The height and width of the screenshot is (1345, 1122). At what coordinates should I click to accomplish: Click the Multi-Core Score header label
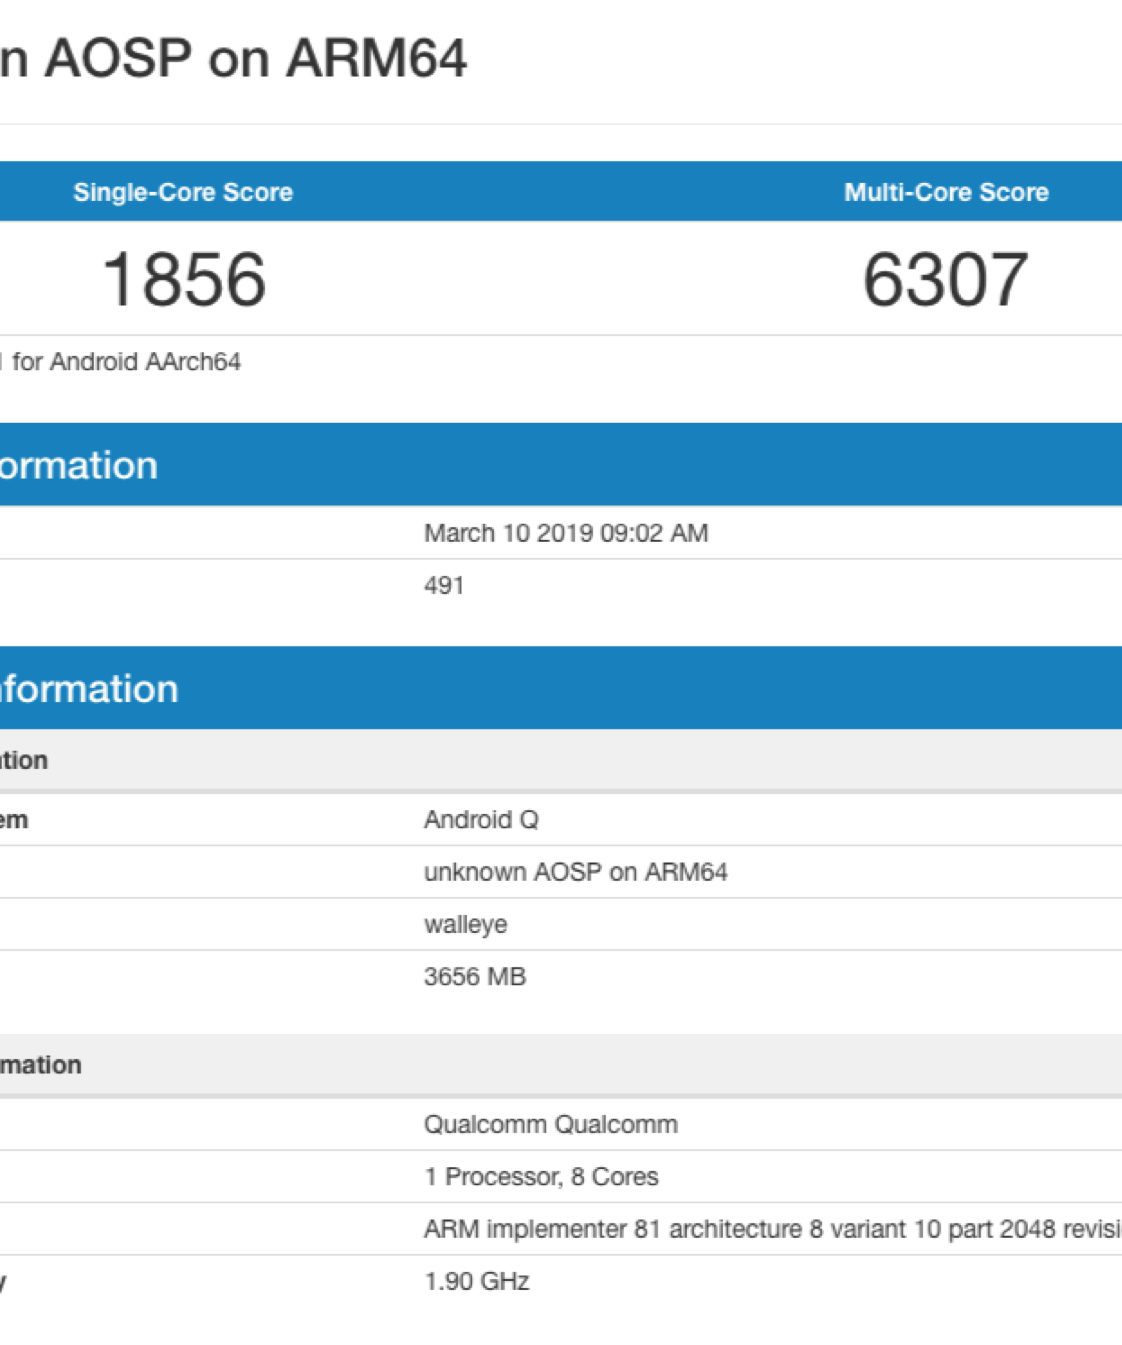pyautogui.click(x=946, y=192)
